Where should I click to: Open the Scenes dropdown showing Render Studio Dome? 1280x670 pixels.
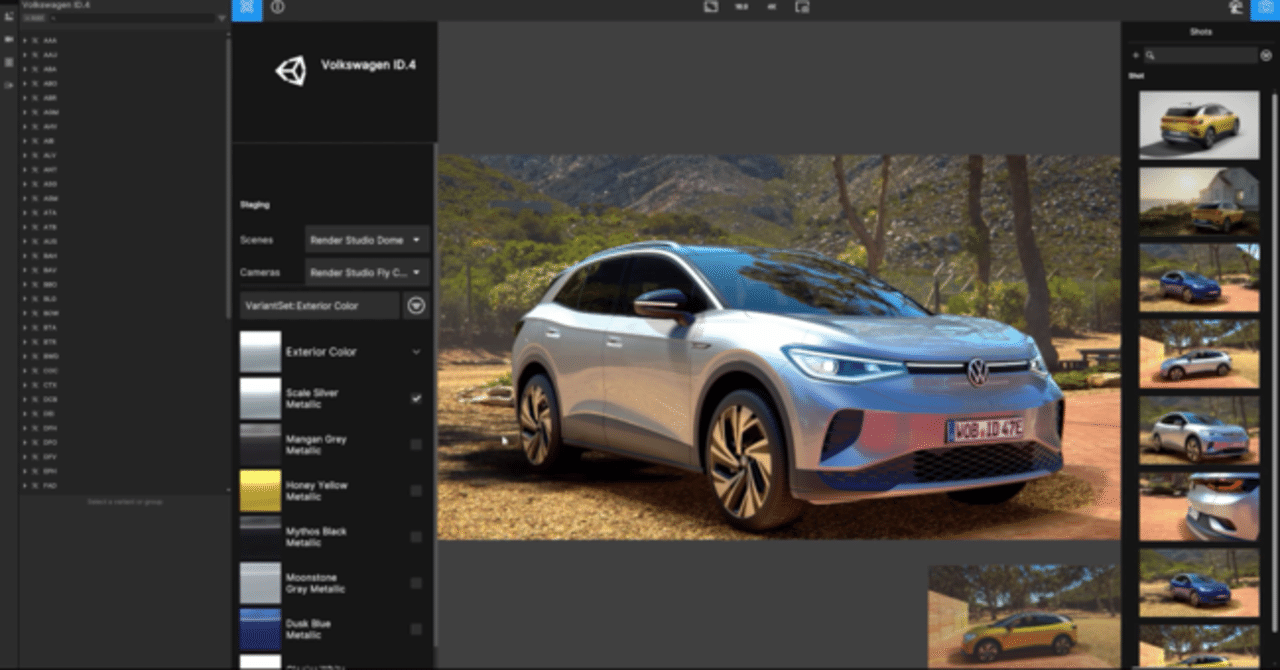(x=365, y=240)
